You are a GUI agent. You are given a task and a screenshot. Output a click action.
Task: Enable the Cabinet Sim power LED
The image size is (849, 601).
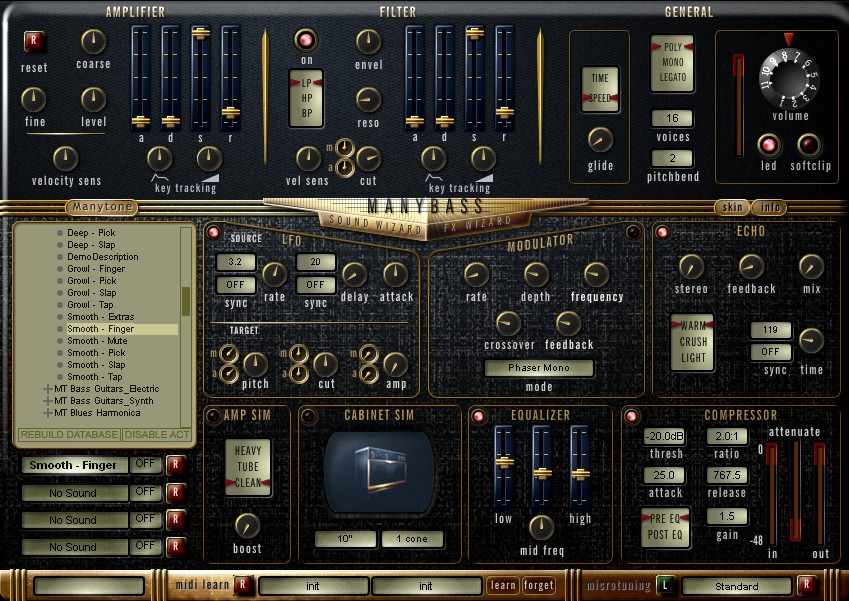[x=308, y=416]
